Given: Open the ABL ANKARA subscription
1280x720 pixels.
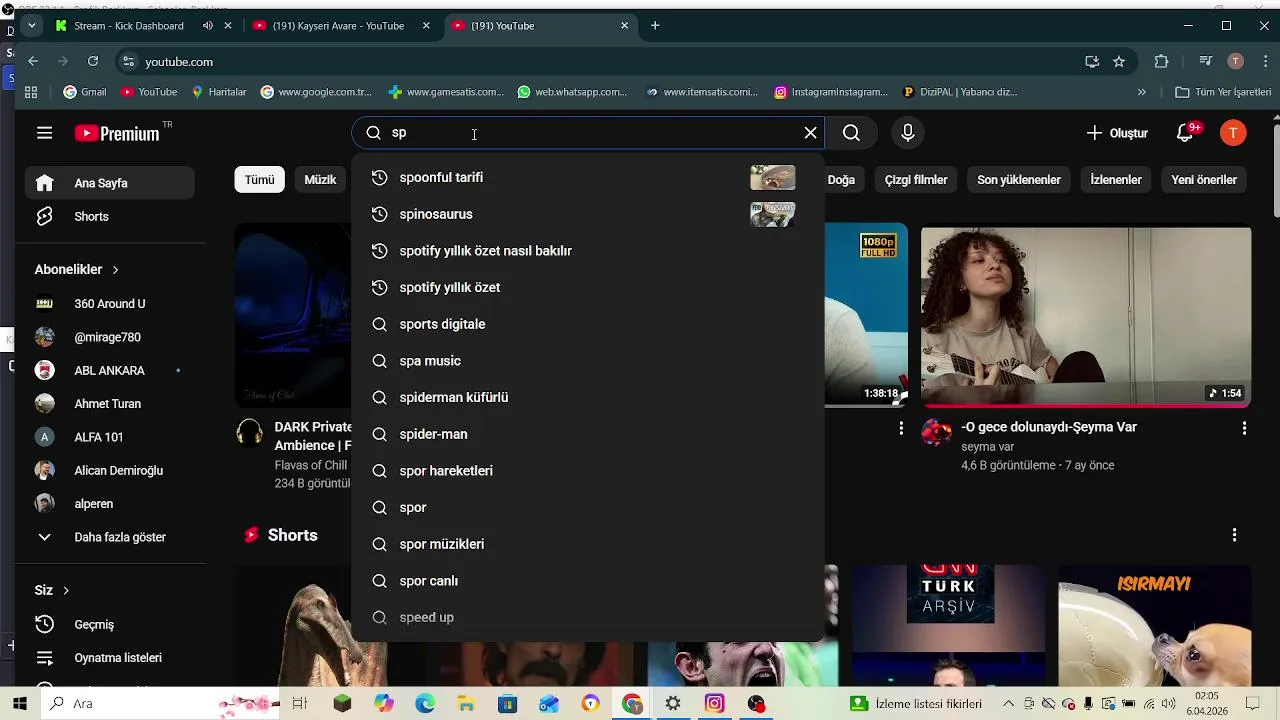Looking at the screenshot, I should (110, 371).
